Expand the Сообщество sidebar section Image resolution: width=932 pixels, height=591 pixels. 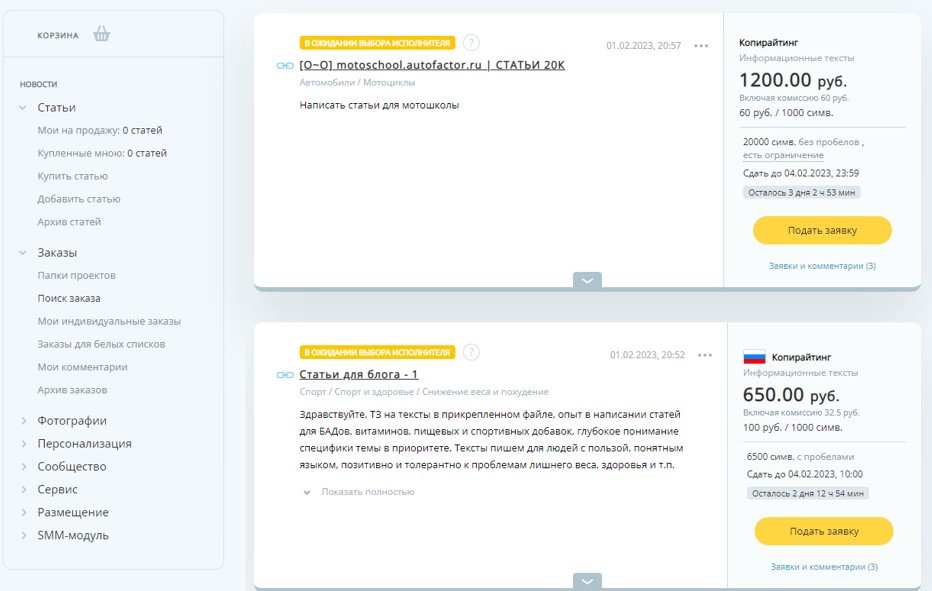24,467
